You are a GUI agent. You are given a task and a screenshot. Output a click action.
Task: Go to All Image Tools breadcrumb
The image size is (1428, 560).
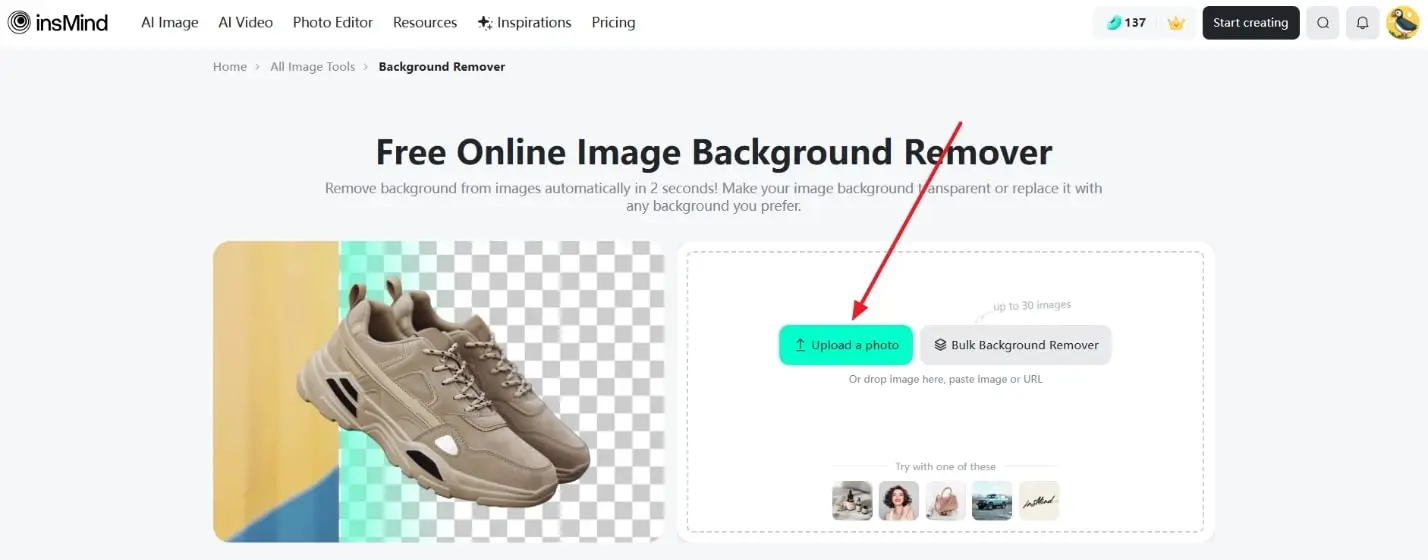coord(312,67)
